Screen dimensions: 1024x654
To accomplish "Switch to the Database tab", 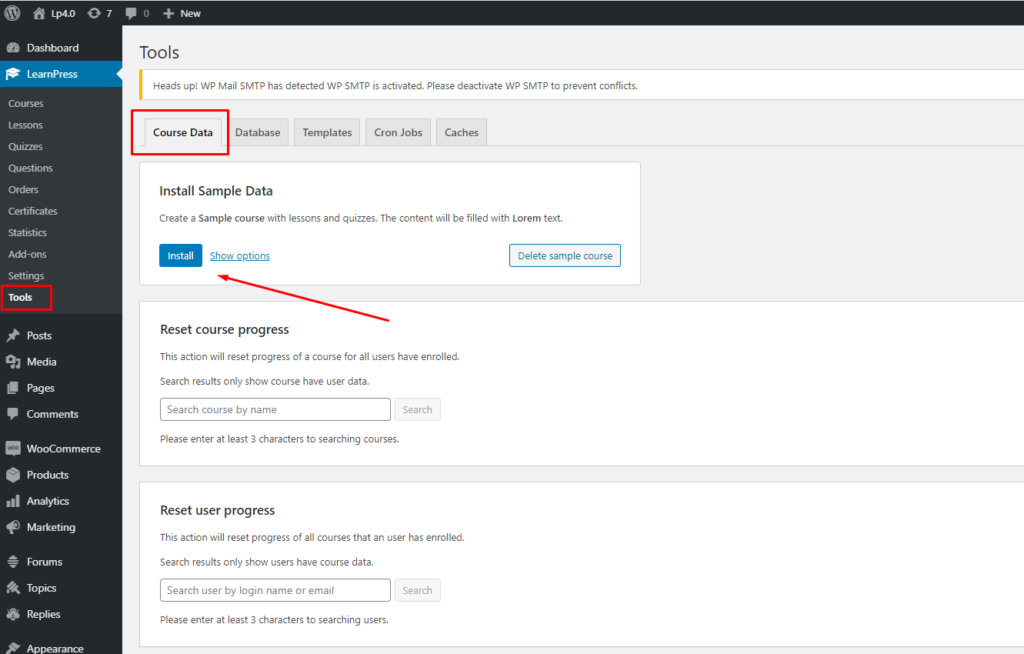I will (x=258, y=133).
